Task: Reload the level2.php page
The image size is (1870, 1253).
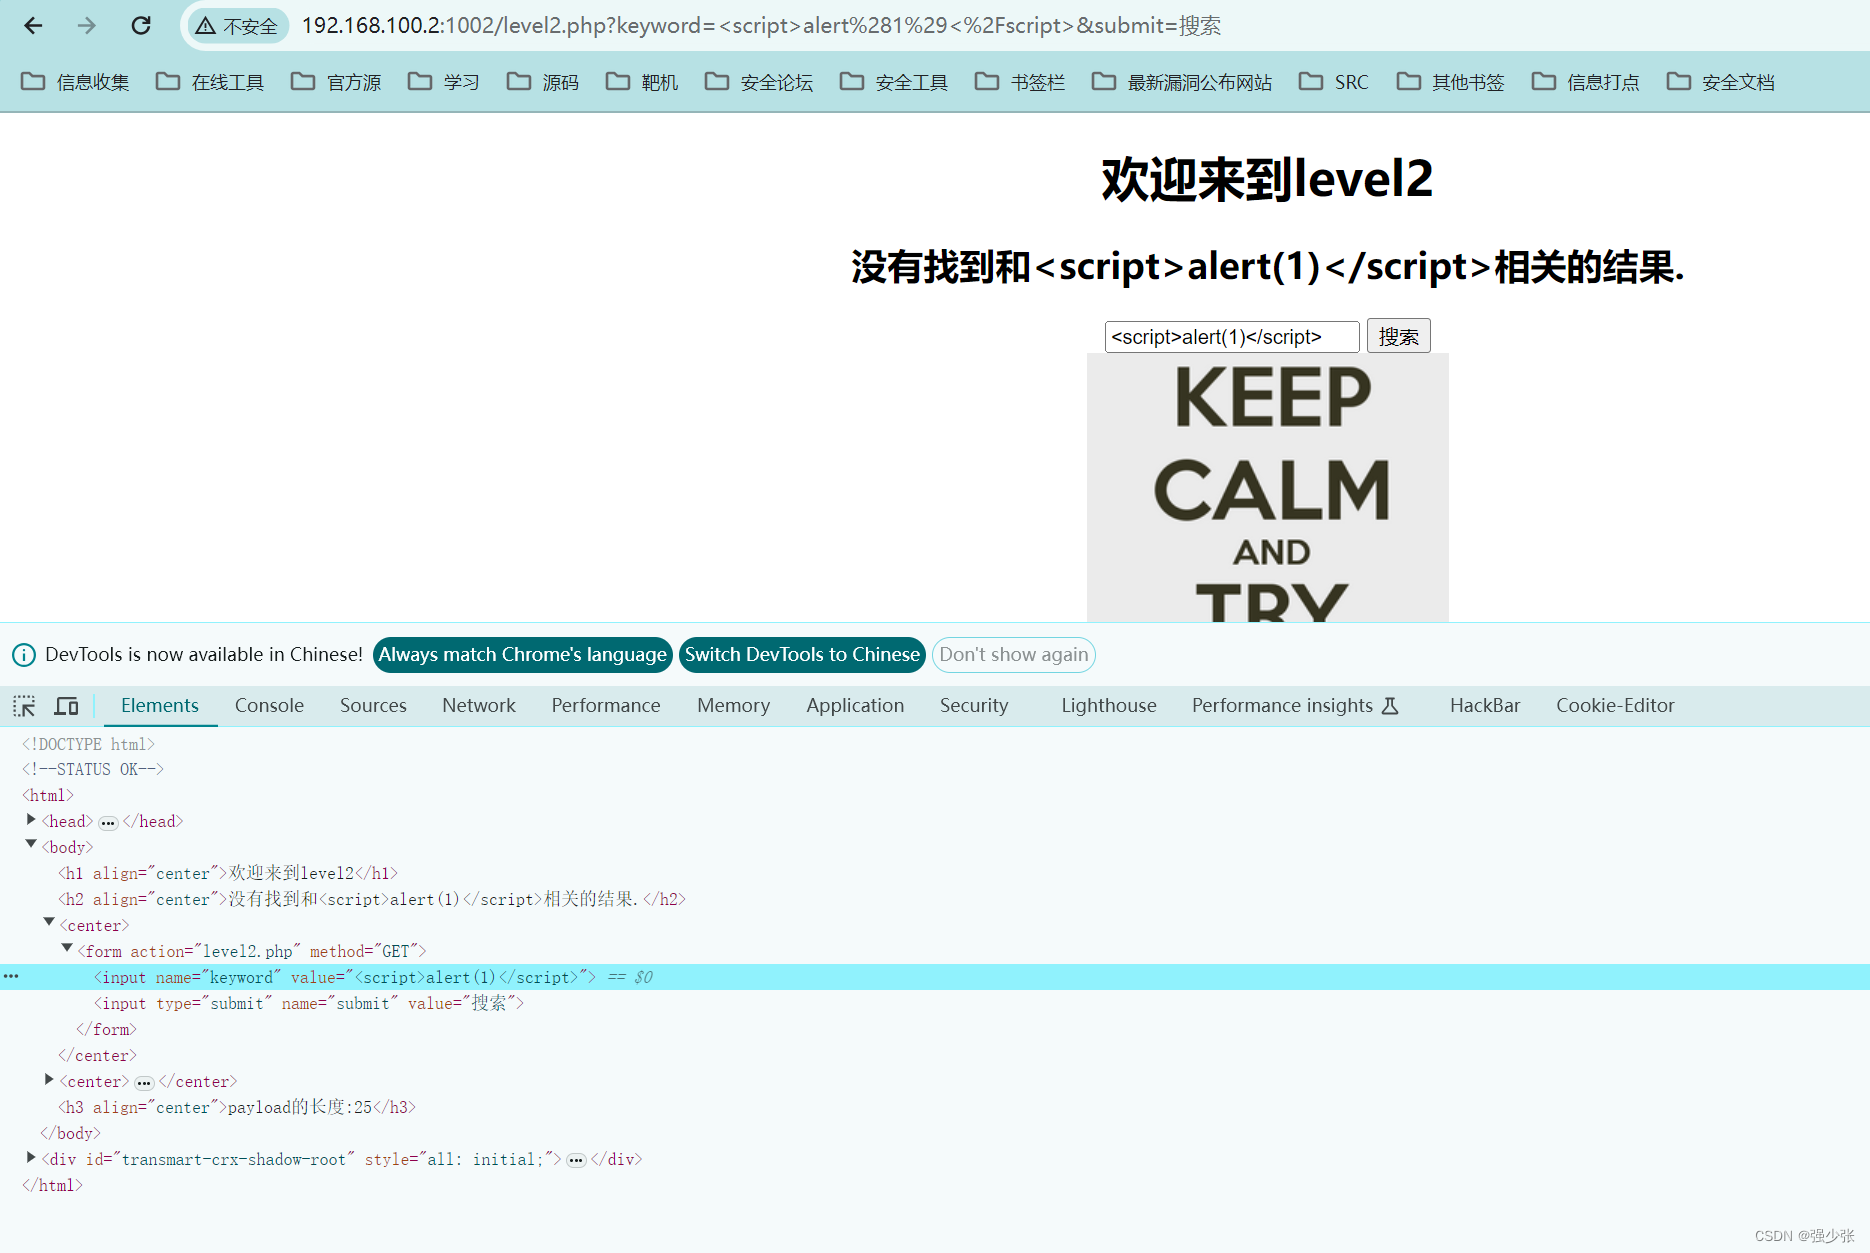Action: click(x=141, y=25)
